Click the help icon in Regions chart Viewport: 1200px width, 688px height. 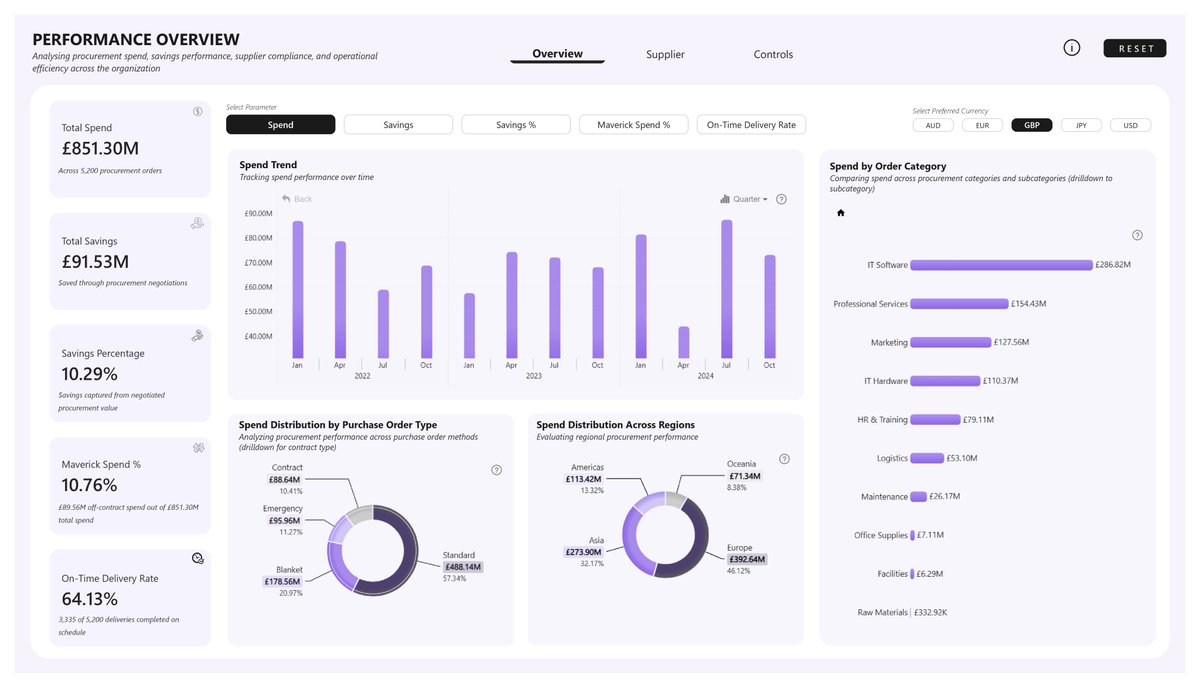[784, 459]
